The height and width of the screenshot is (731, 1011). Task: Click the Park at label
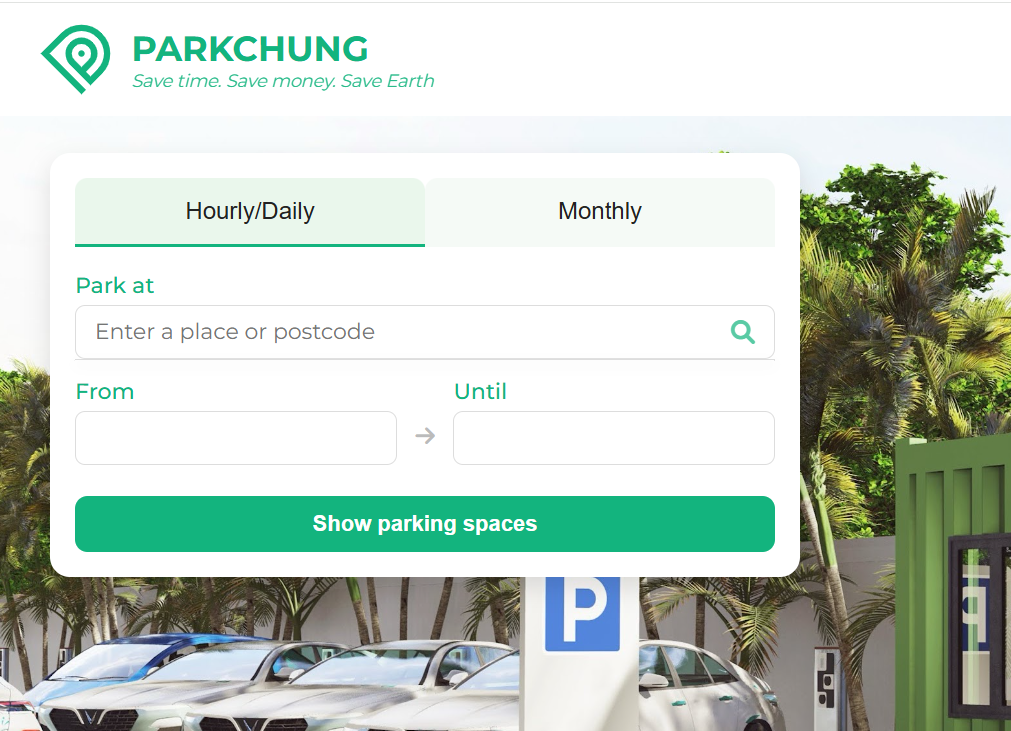click(115, 286)
